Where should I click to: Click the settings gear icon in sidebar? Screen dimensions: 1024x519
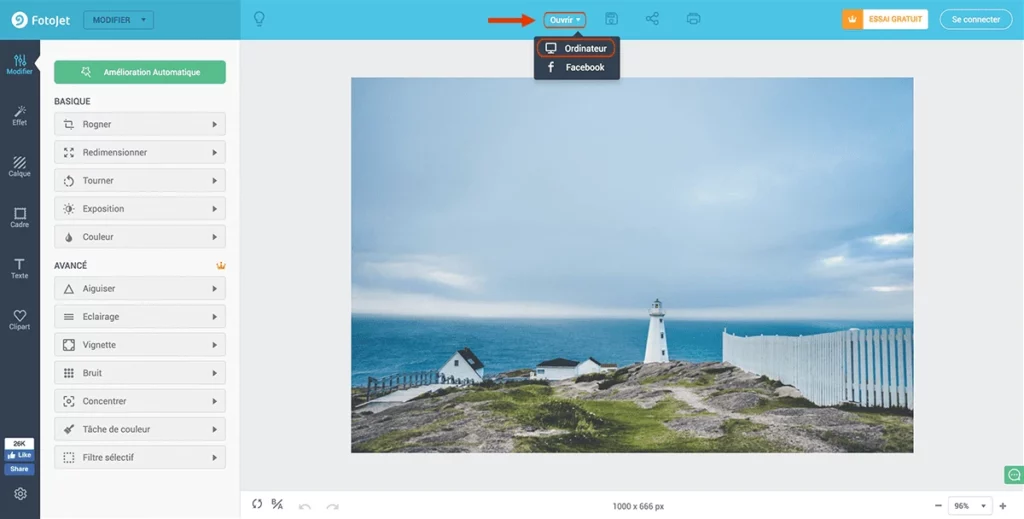point(20,494)
